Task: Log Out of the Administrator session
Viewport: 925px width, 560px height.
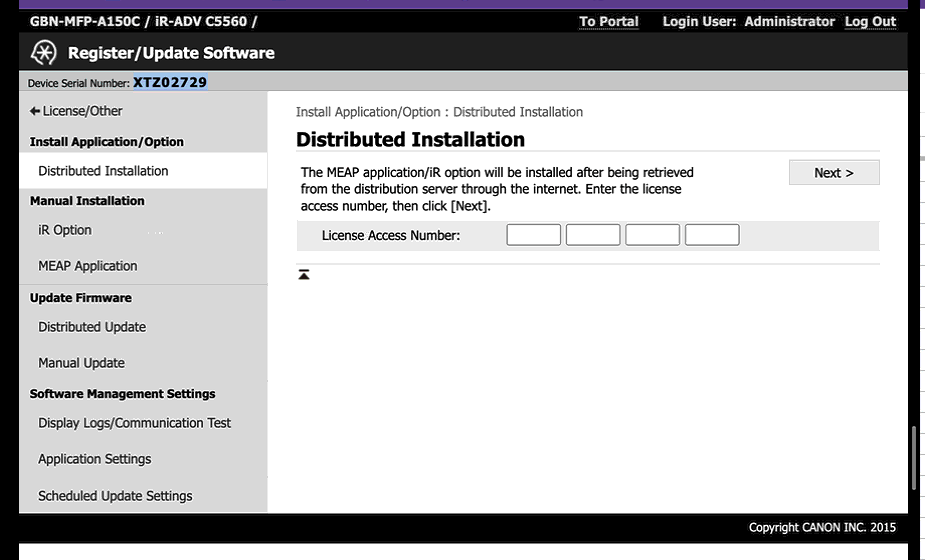Action: click(870, 22)
